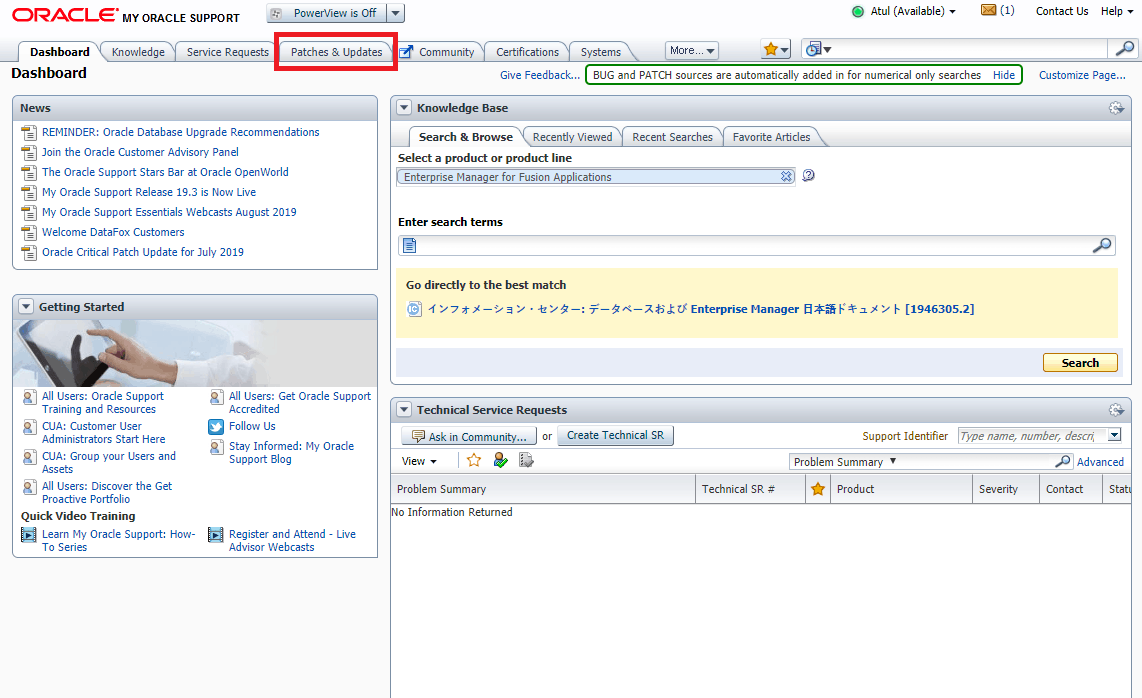Collapse the Knowledge Base panel
Image resolution: width=1142 pixels, height=698 pixels.
(x=403, y=108)
